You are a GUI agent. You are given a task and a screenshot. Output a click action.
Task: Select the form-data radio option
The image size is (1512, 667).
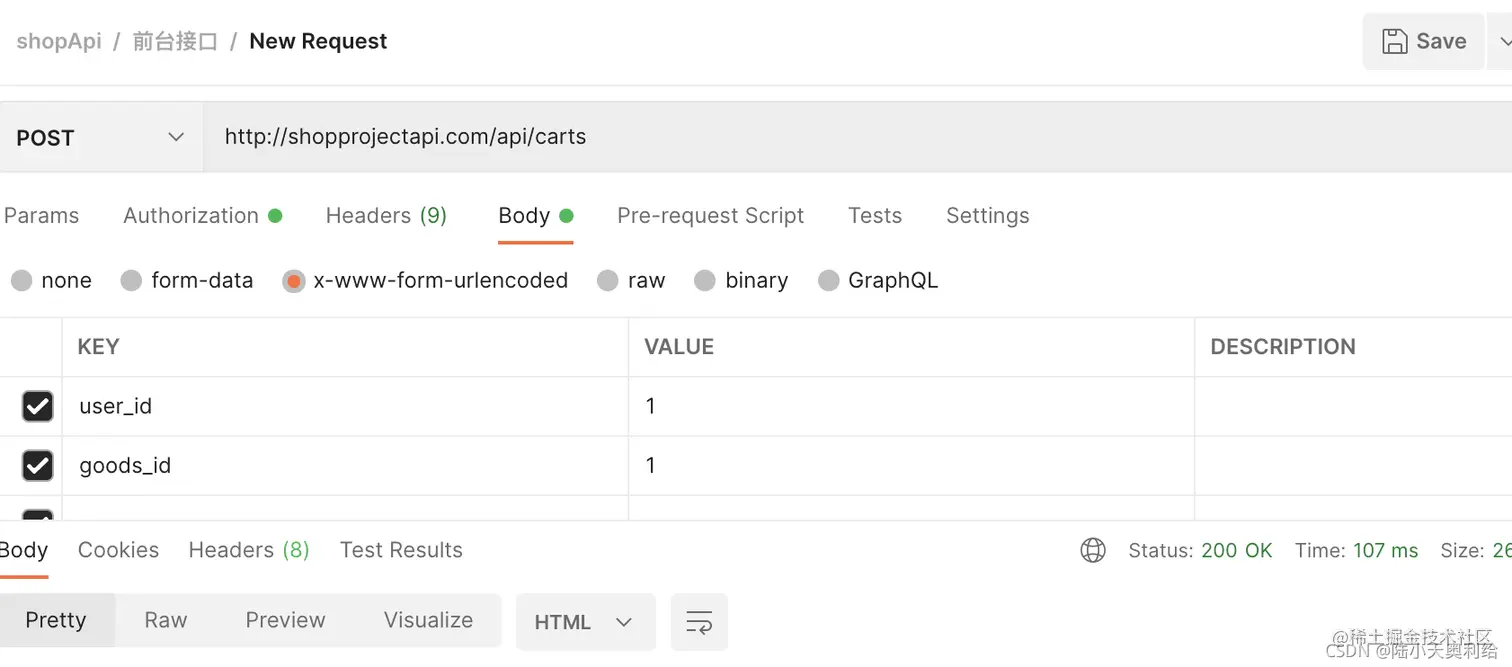click(x=131, y=281)
